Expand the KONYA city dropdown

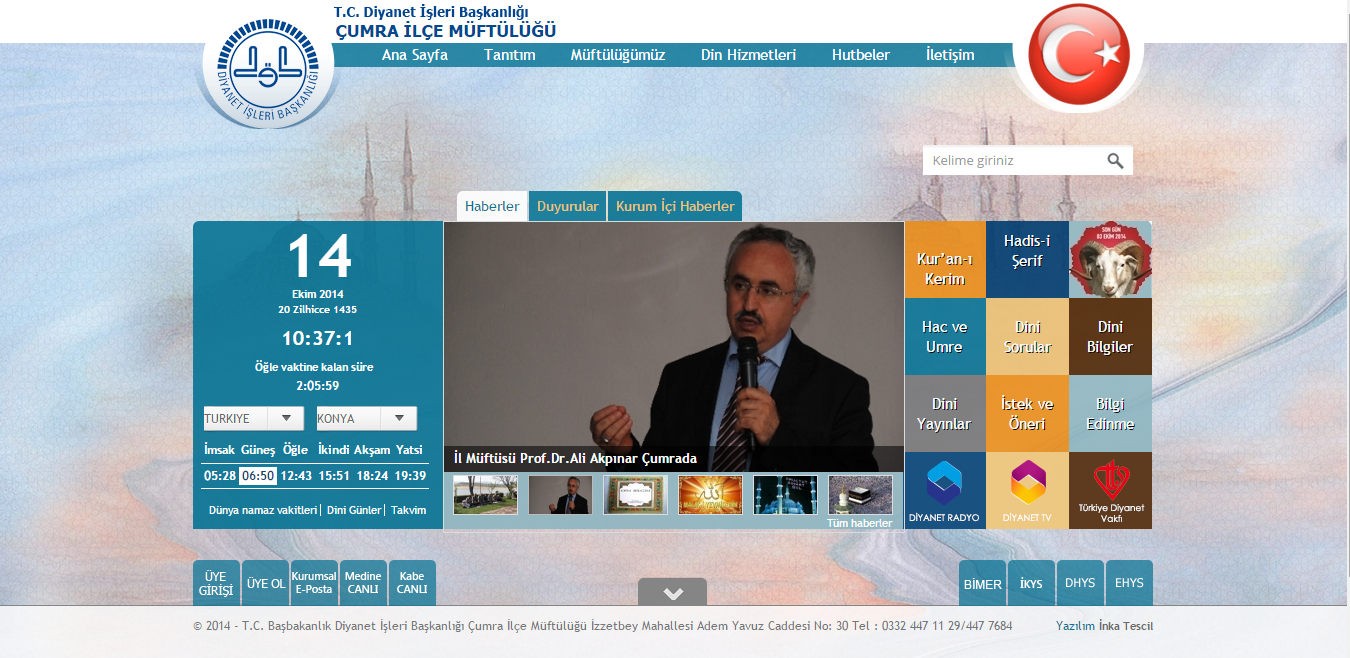tap(399, 418)
